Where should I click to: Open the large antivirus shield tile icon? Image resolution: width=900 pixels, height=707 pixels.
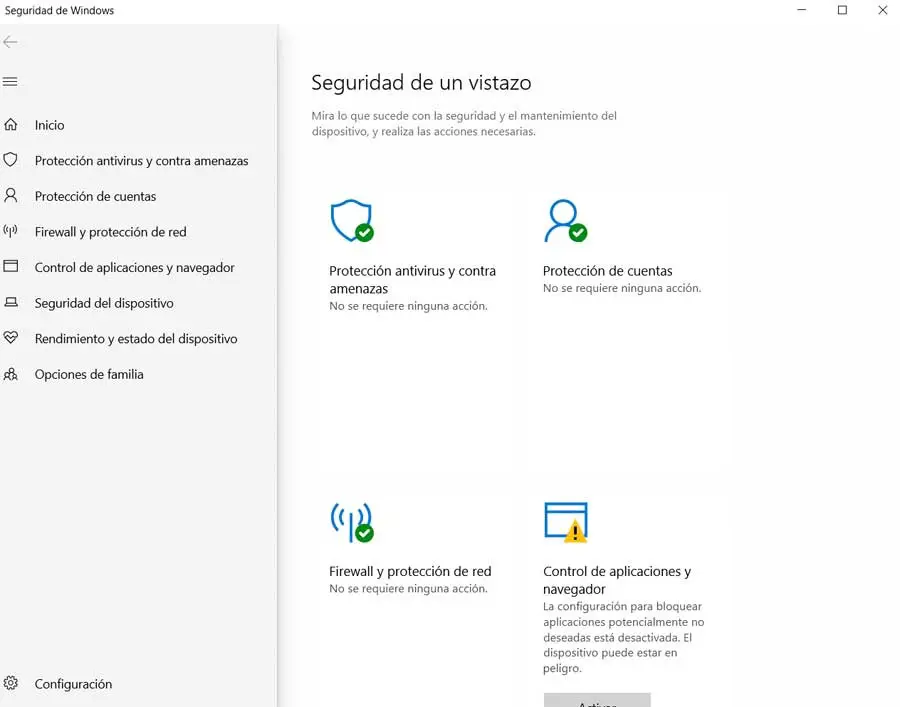(352, 221)
